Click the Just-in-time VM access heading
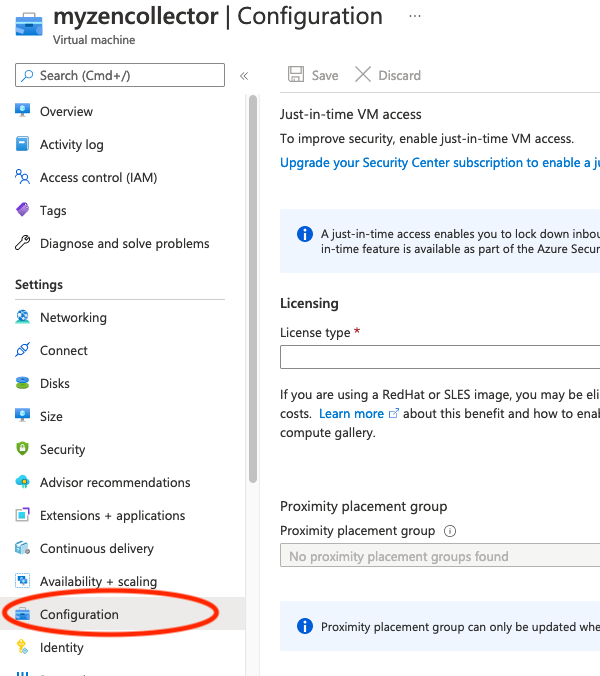 (x=350, y=114)
